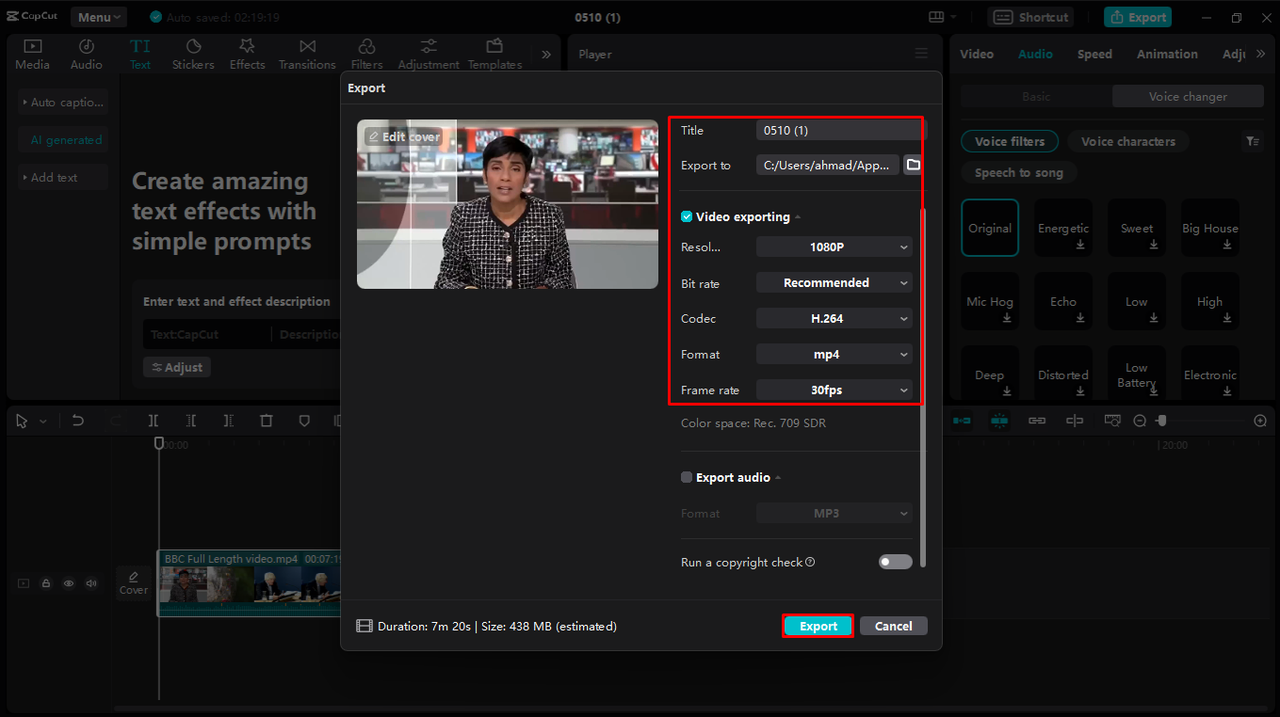Select the Voice characters pill
Viewport: 1280px width, 717px height.
pyautogui.click(x=1128, y=142)
